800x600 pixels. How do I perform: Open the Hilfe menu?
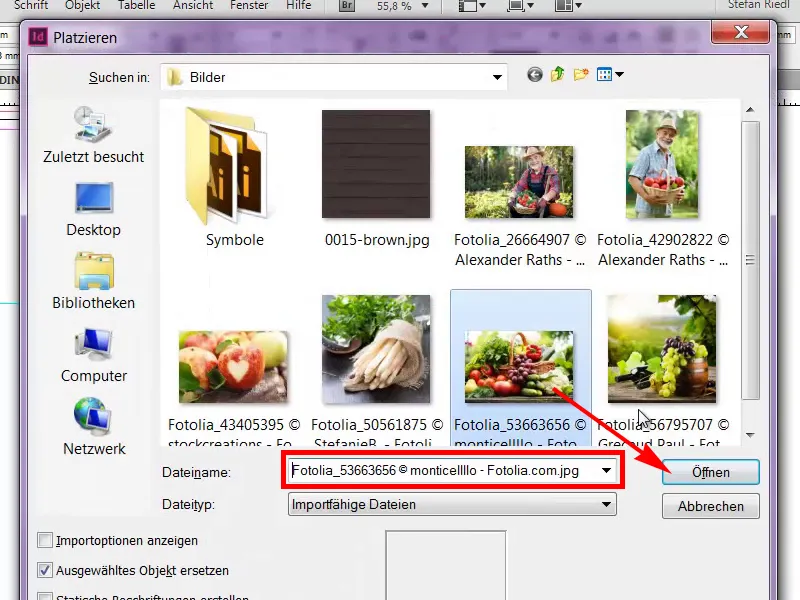(x=298, y=6)
